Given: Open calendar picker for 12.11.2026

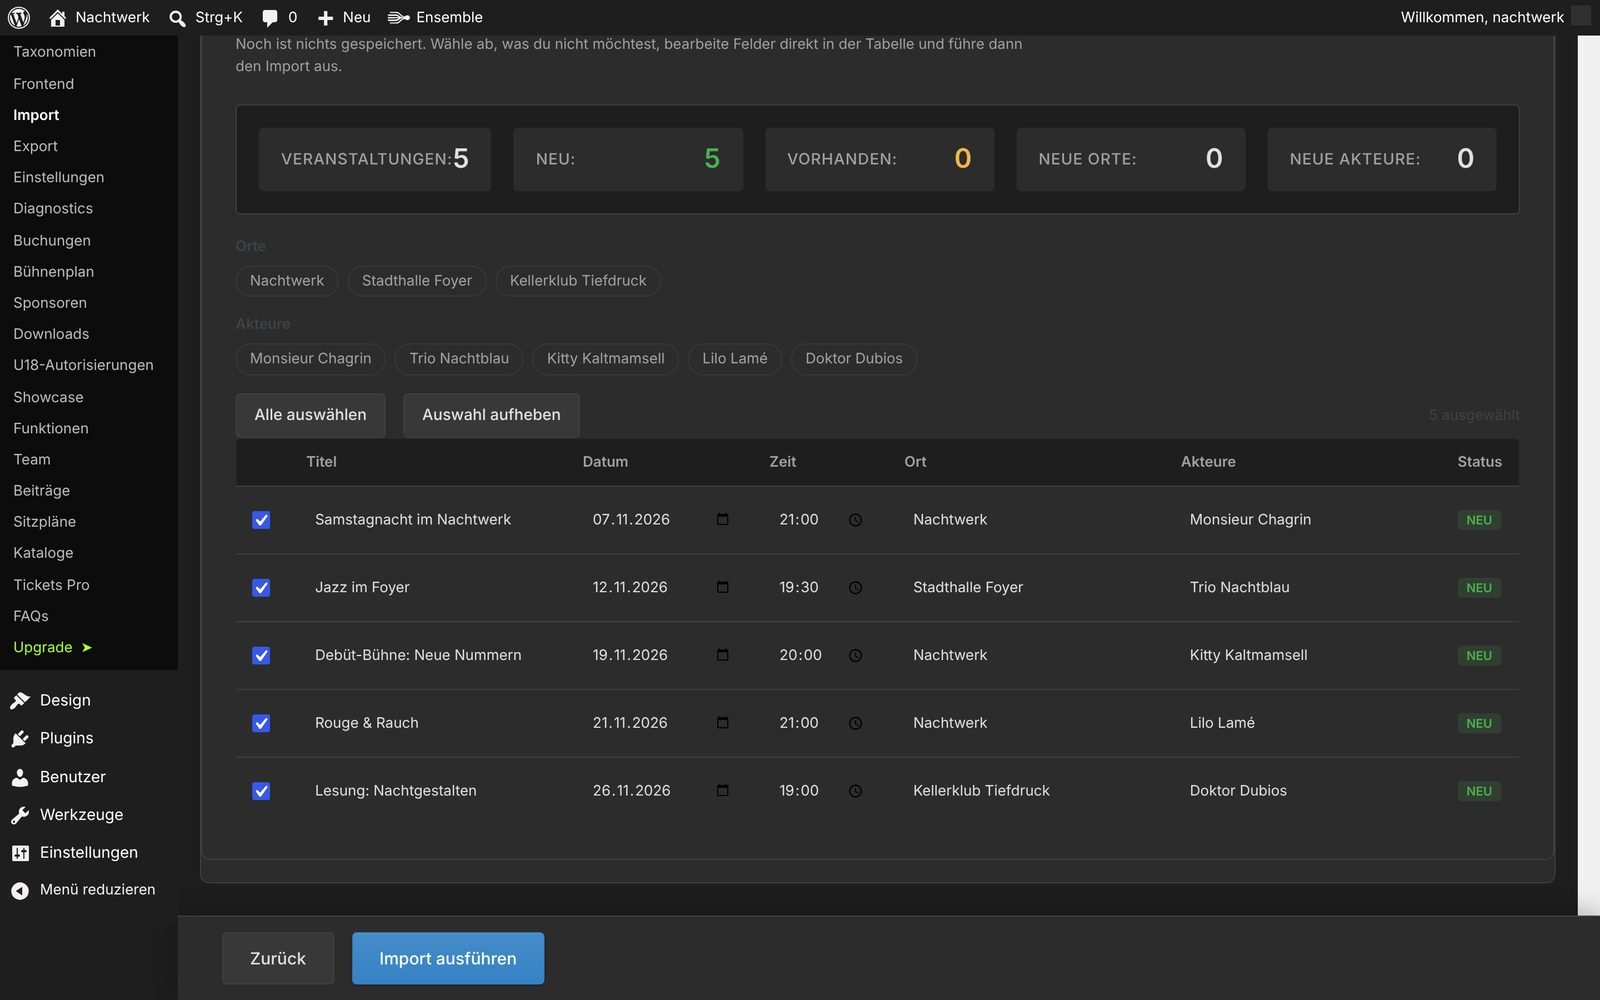Looking at the screenshot, I should [x=723, y=587].
